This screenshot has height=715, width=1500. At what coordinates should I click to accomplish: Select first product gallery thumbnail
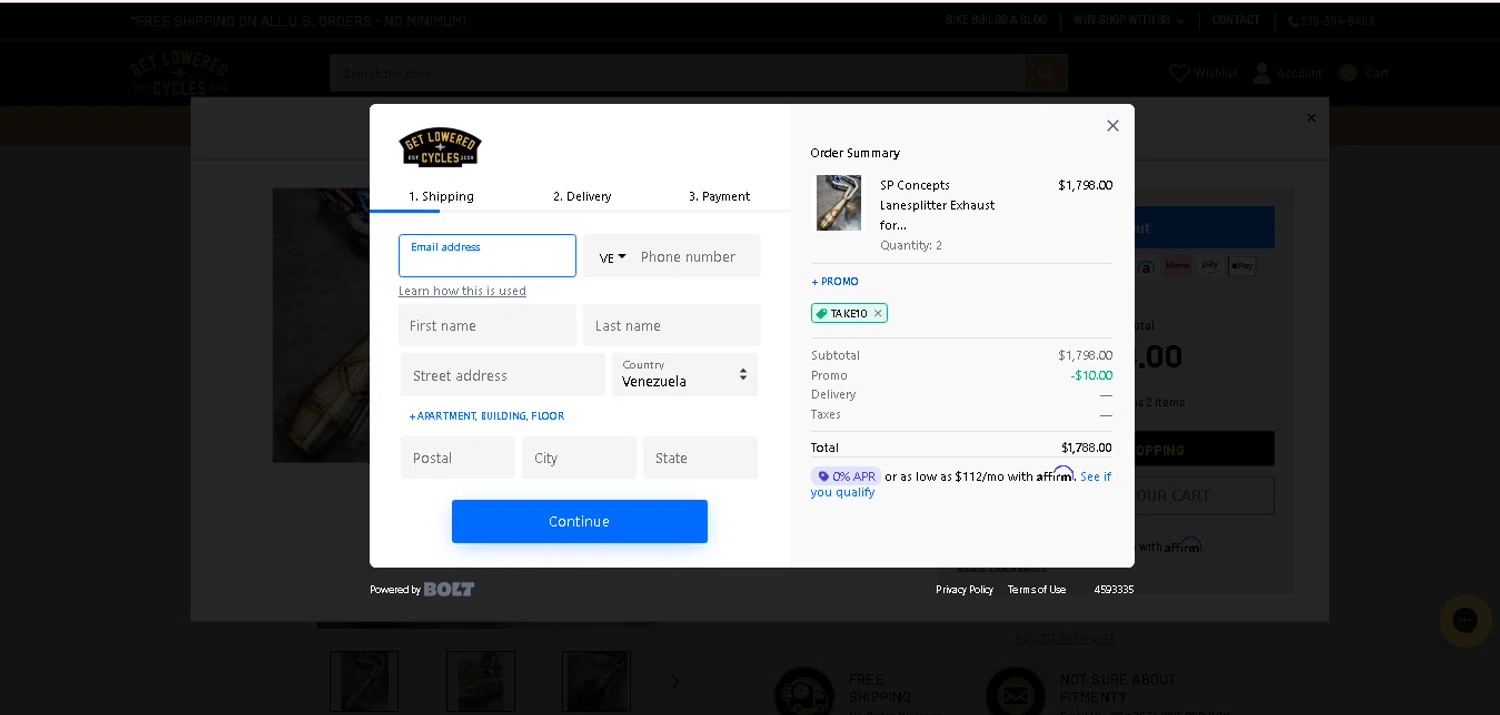364,681
